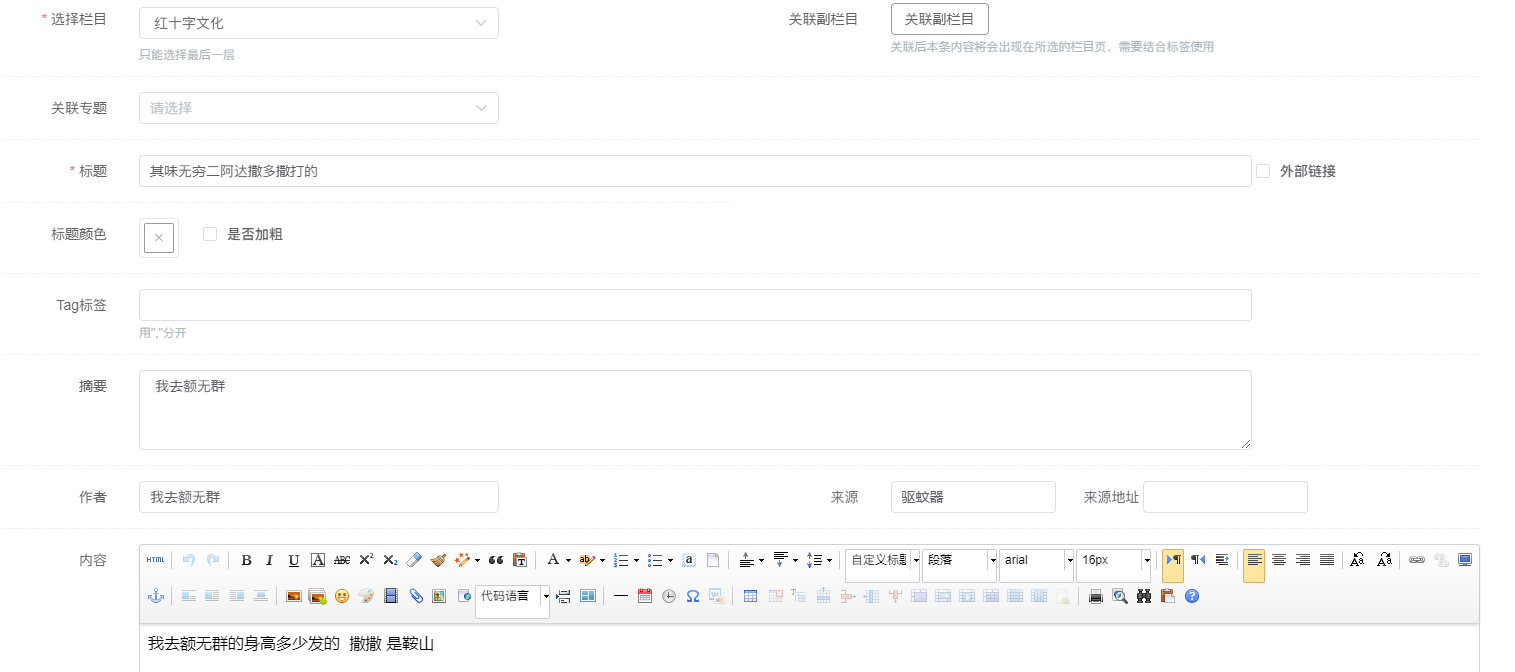Click the eraser clear-format icon
This screenshot has width=1515, height=672.
[414, 560]
